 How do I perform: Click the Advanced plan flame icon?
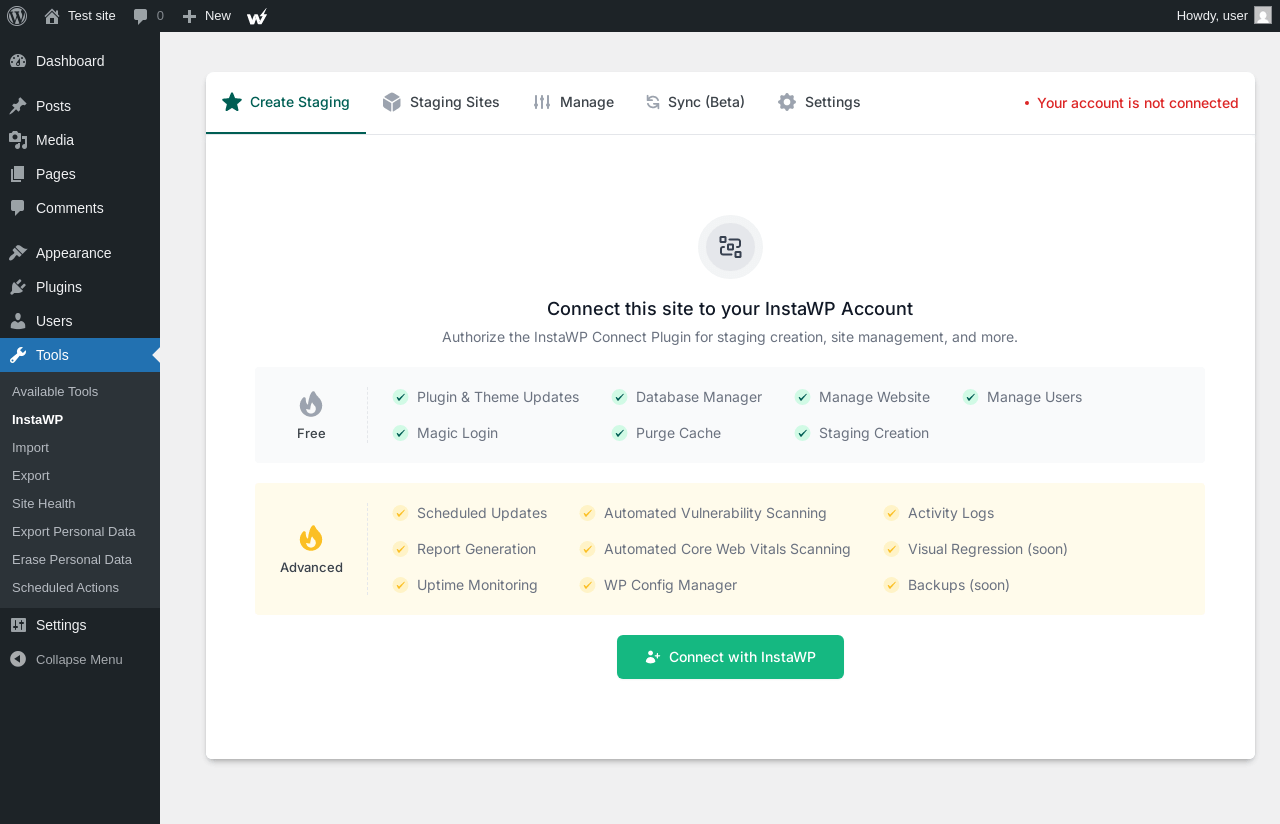coord(311,538)
